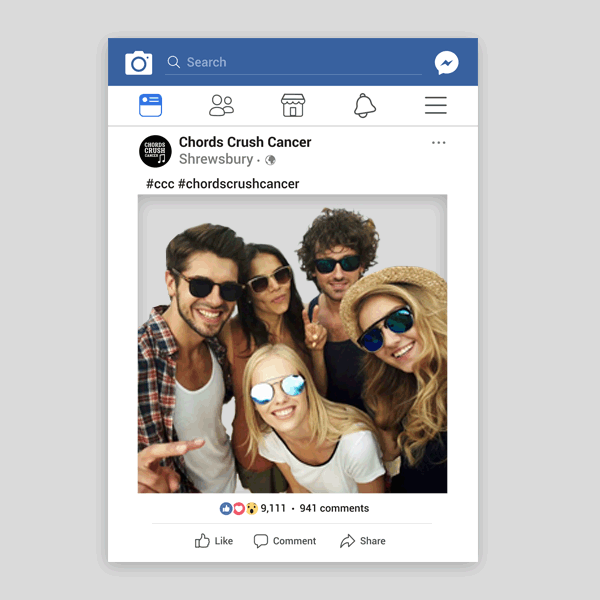This screenshot has width=600, height=600.
Task: Click the Comment button
Action: coord(285,541)
